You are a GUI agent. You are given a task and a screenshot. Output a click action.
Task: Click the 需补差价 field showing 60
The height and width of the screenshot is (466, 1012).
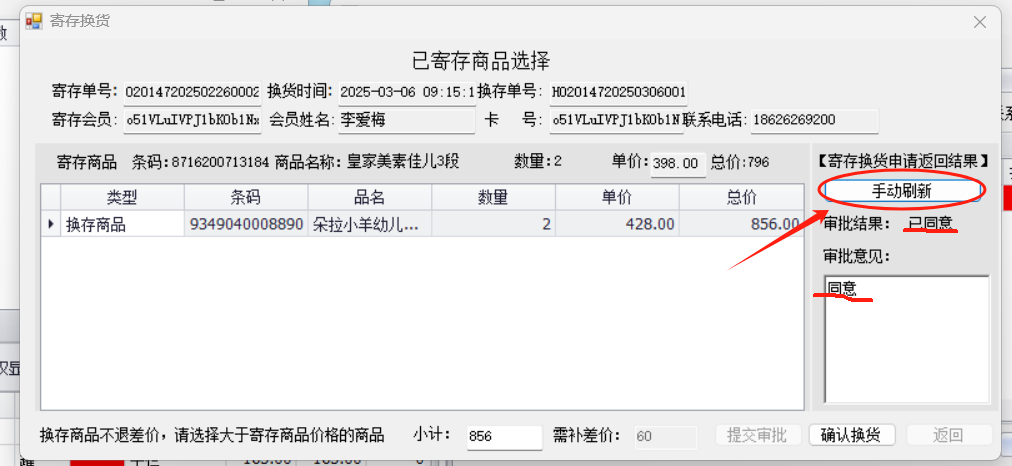(666, 436)
